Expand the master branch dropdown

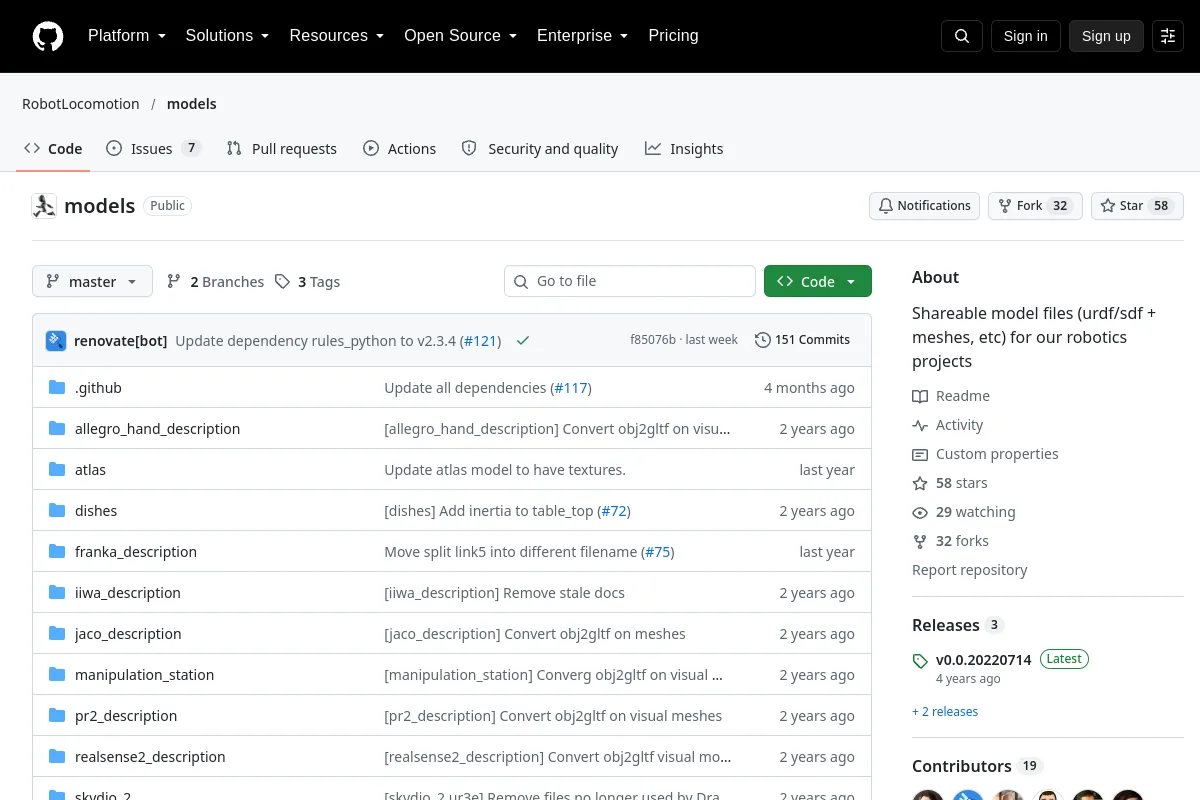(92, 282)
